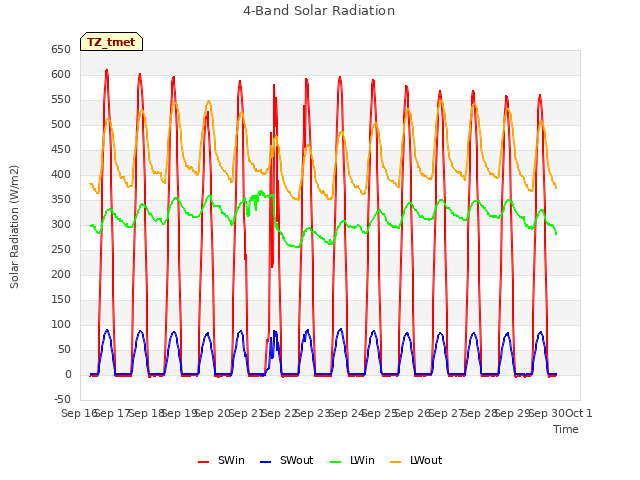Image resolution: width=640 pixels, height=480 pixels.
Task: Click the 600 y-axis tick label
Action: (x=61, y=75)
